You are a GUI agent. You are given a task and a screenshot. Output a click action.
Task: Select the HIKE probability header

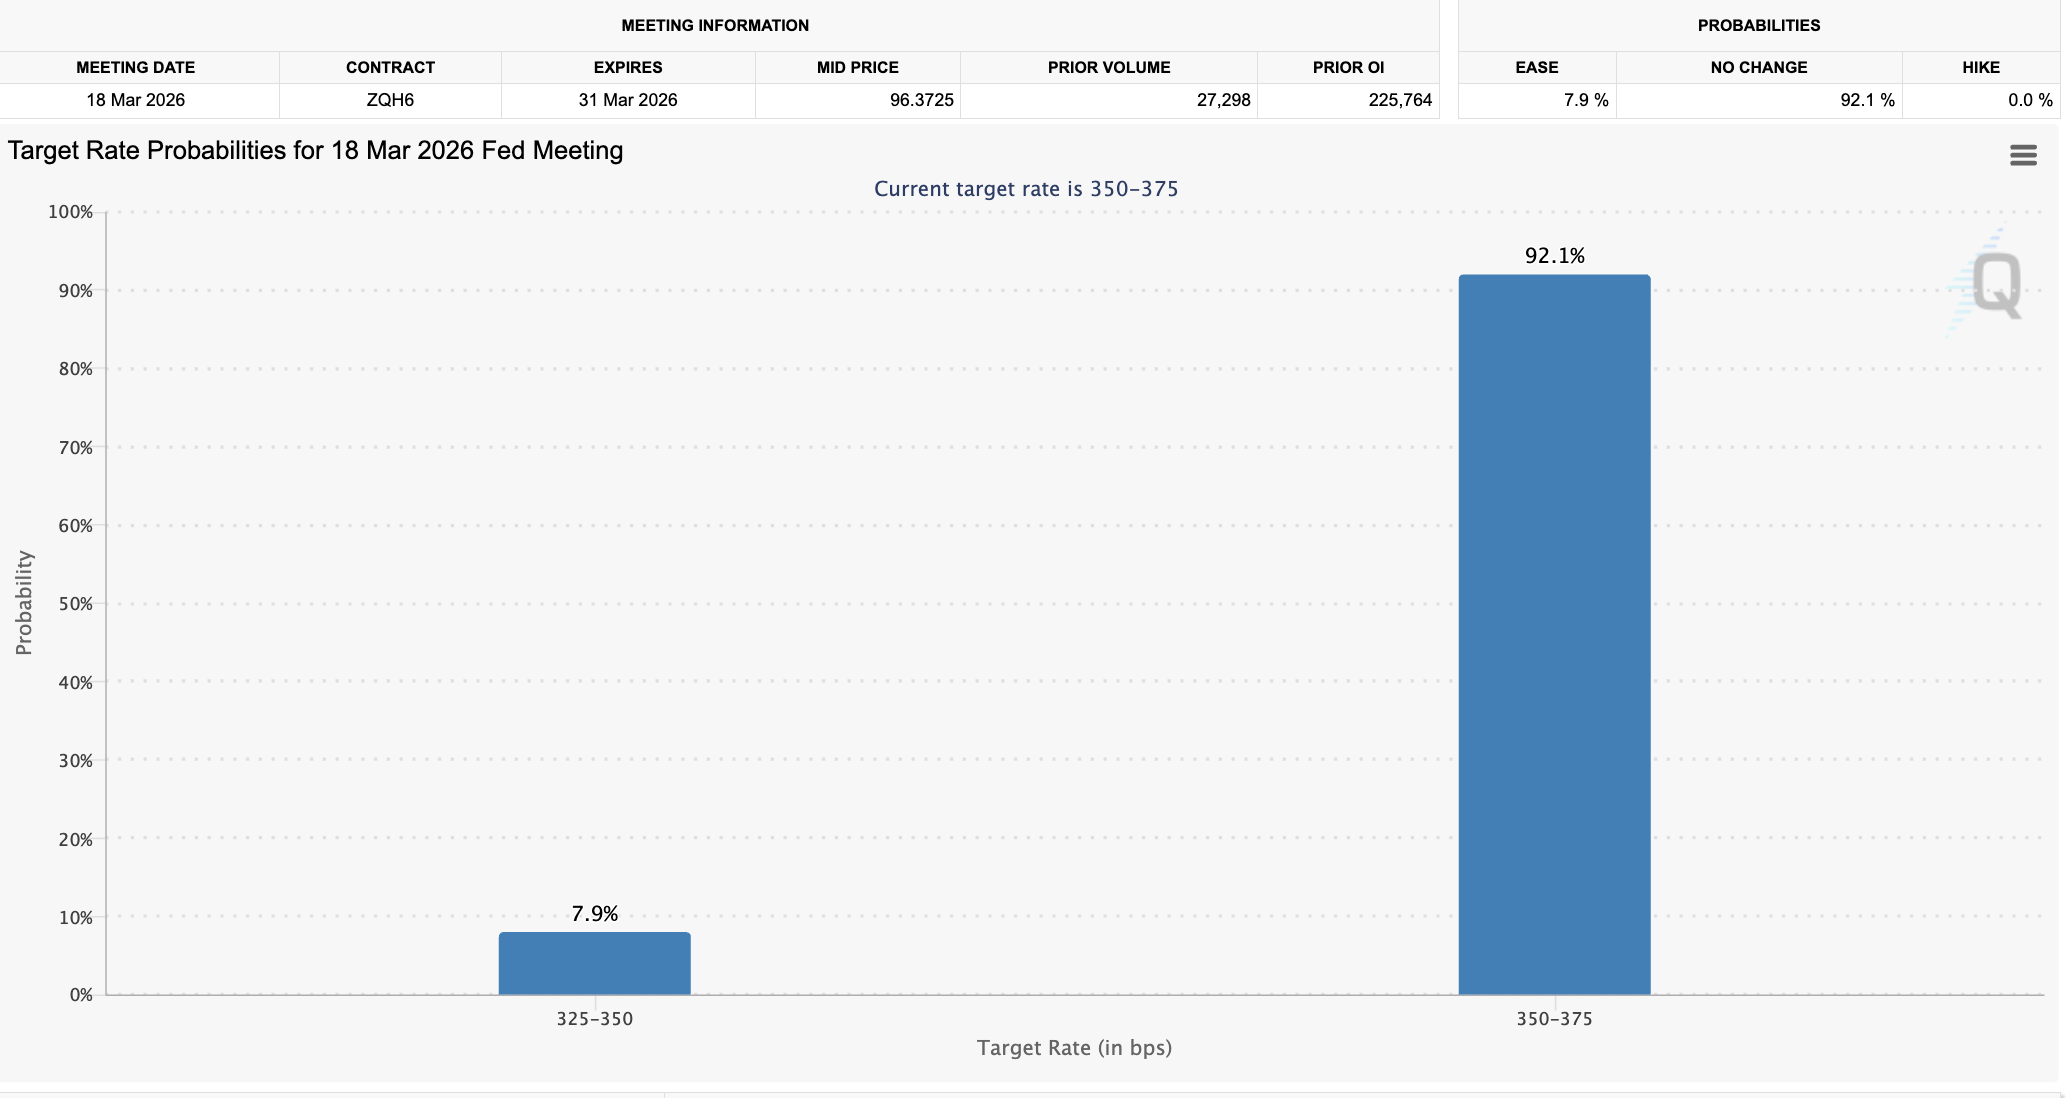click(x=1980, y=67)
